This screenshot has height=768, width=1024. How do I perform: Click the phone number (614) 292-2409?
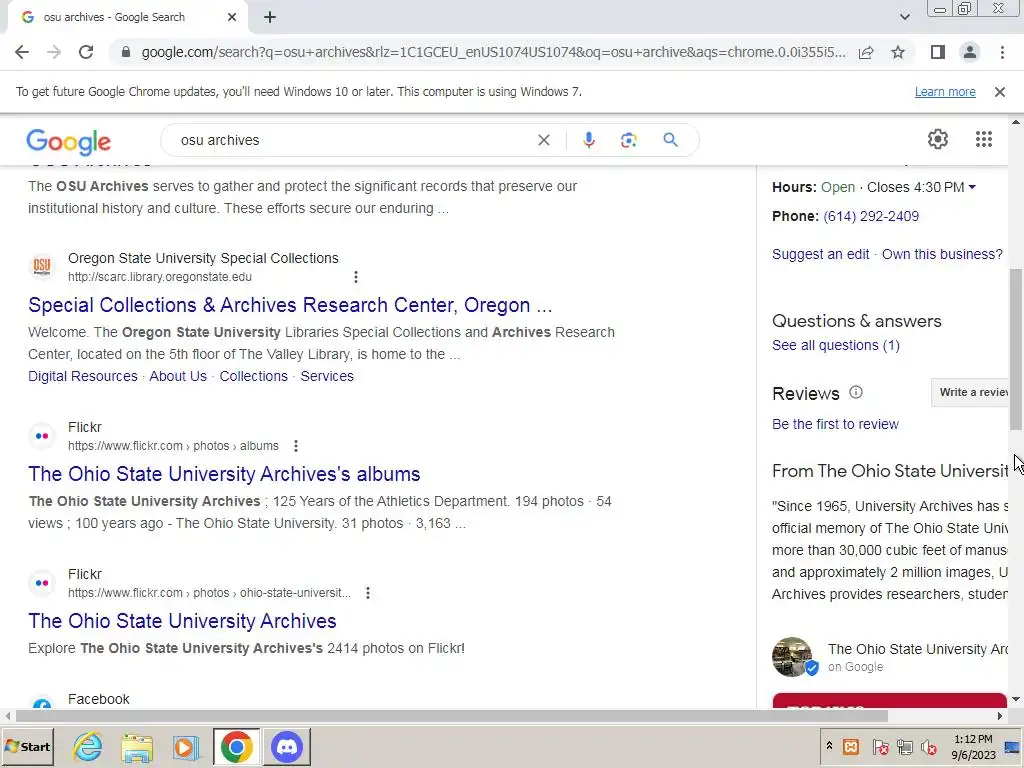[871, 216]
